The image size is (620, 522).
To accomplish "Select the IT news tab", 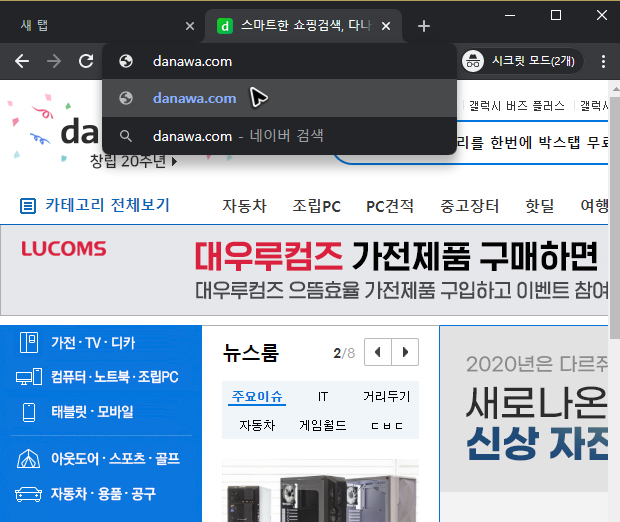I will click(x=323, y=396).
